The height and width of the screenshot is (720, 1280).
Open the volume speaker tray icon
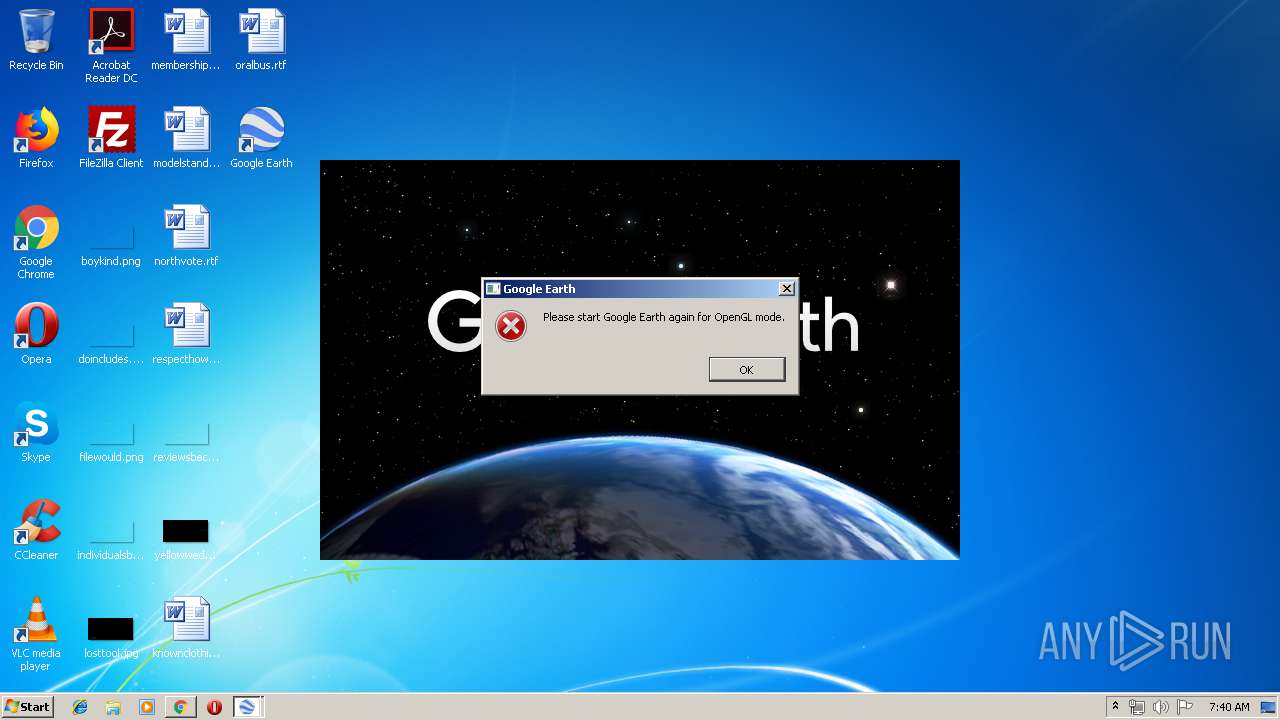point(1160,707)
